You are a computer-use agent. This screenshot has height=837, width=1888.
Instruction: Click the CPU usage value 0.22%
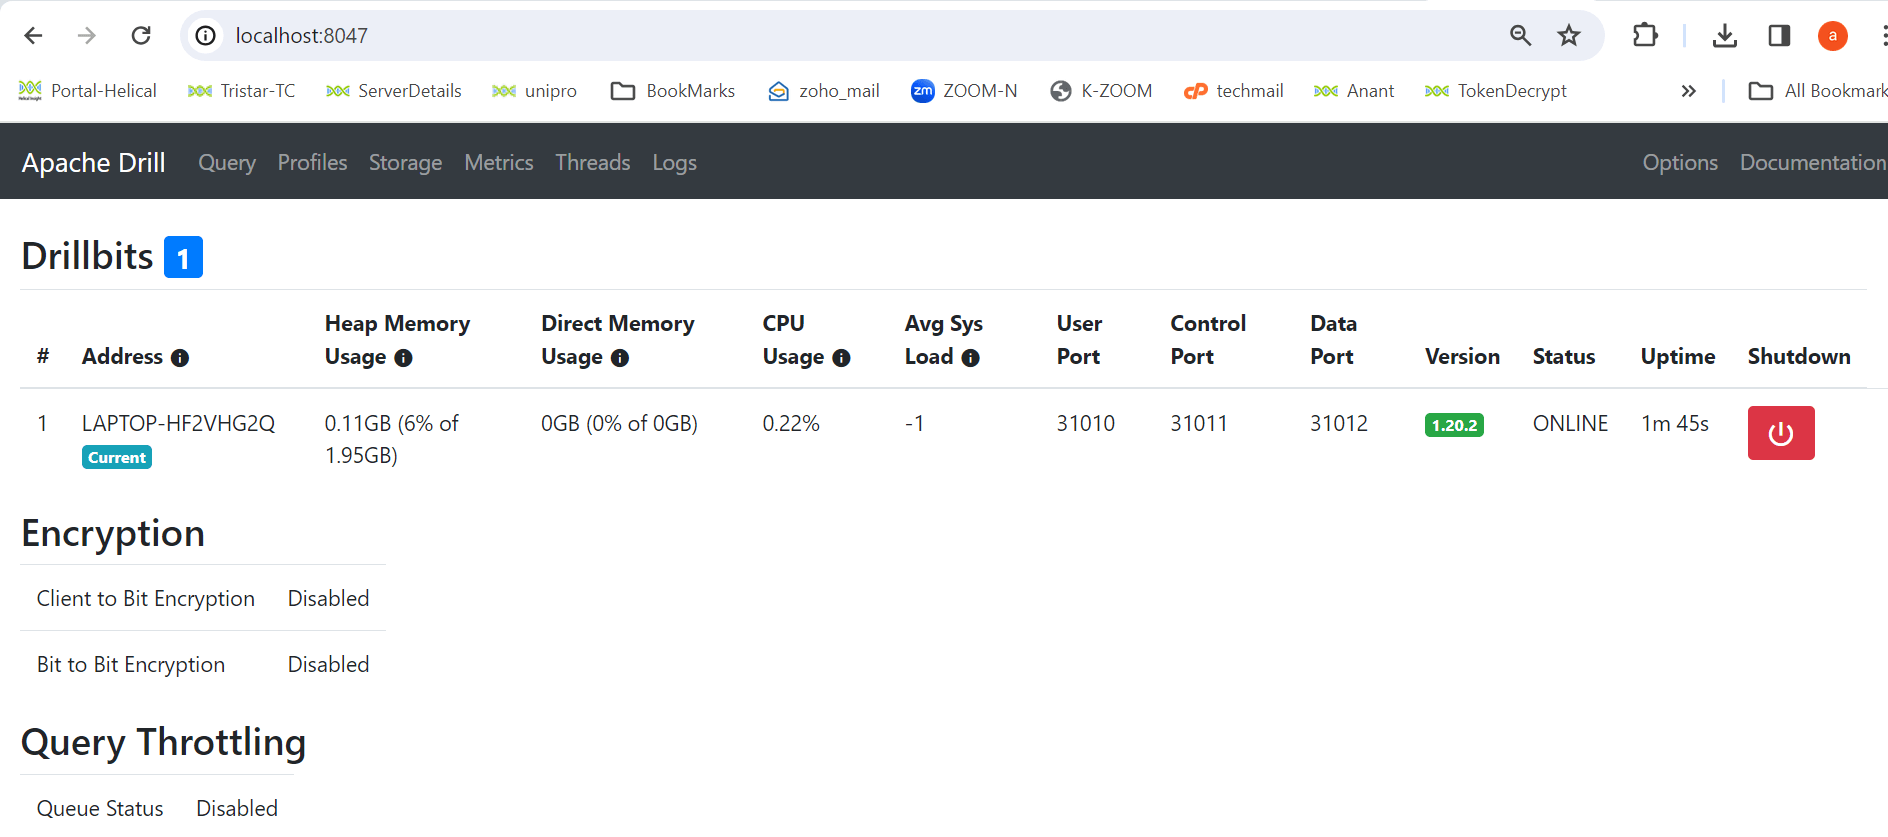(791, 423)
